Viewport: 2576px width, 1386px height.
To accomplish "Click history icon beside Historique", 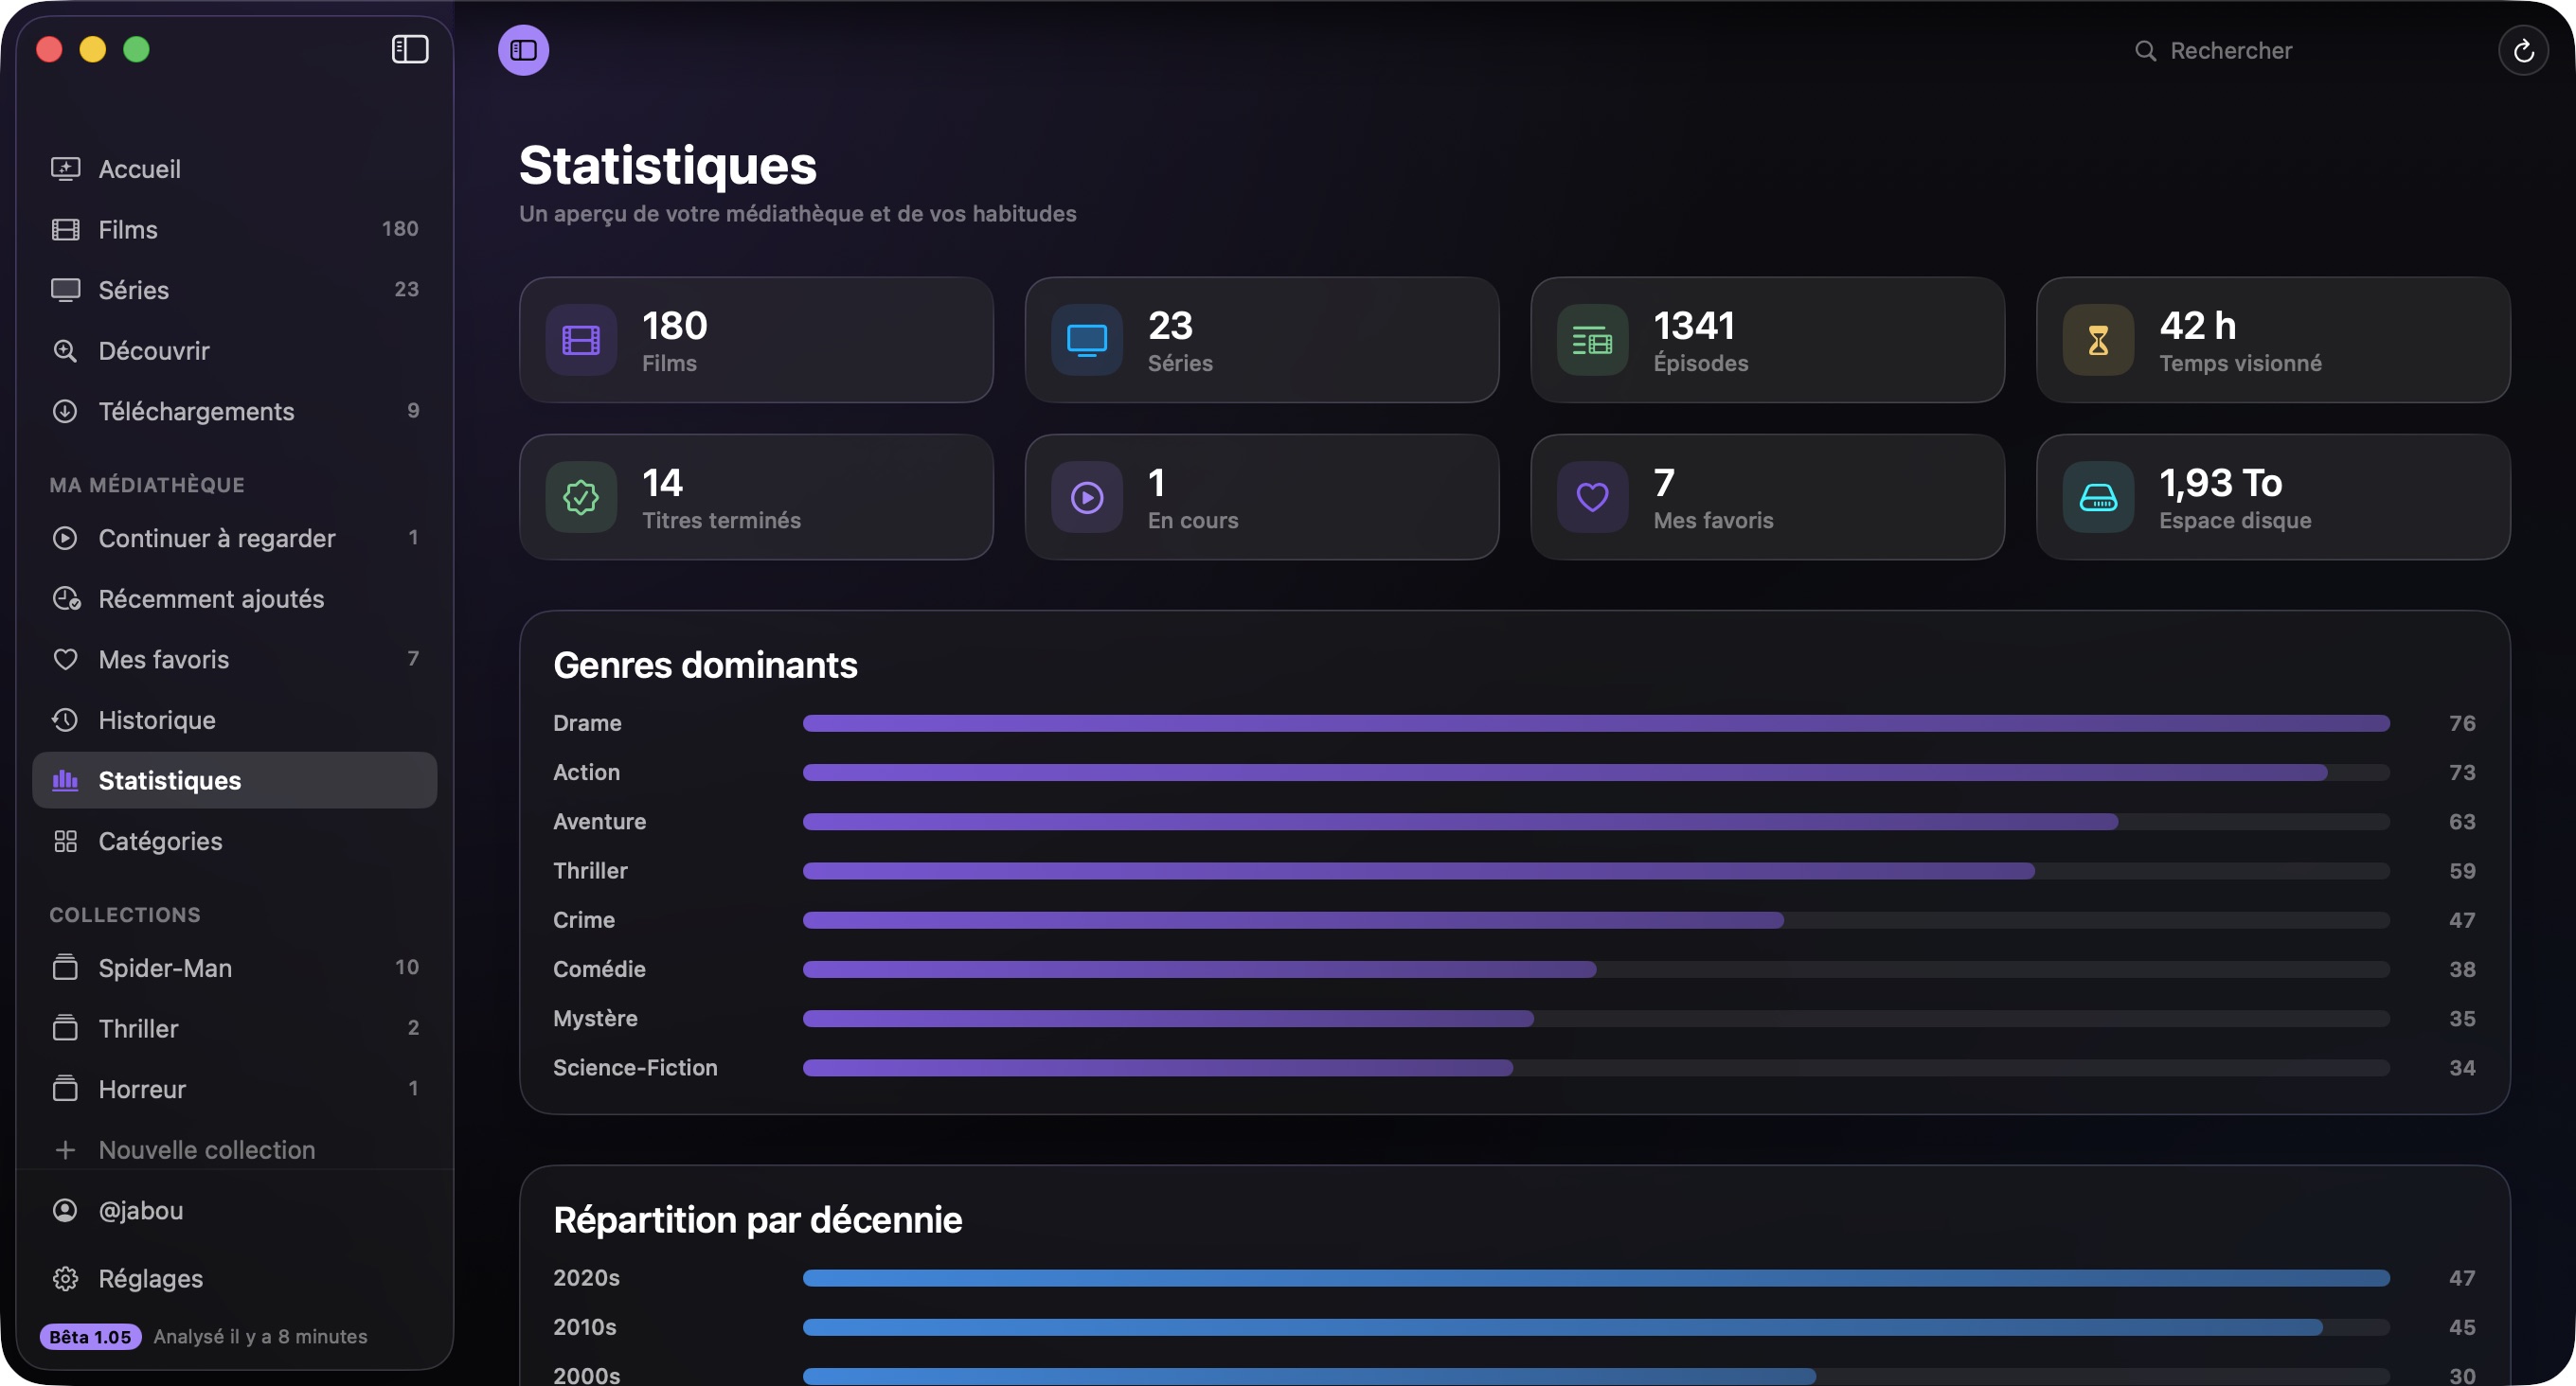I will tap(65, 720).
